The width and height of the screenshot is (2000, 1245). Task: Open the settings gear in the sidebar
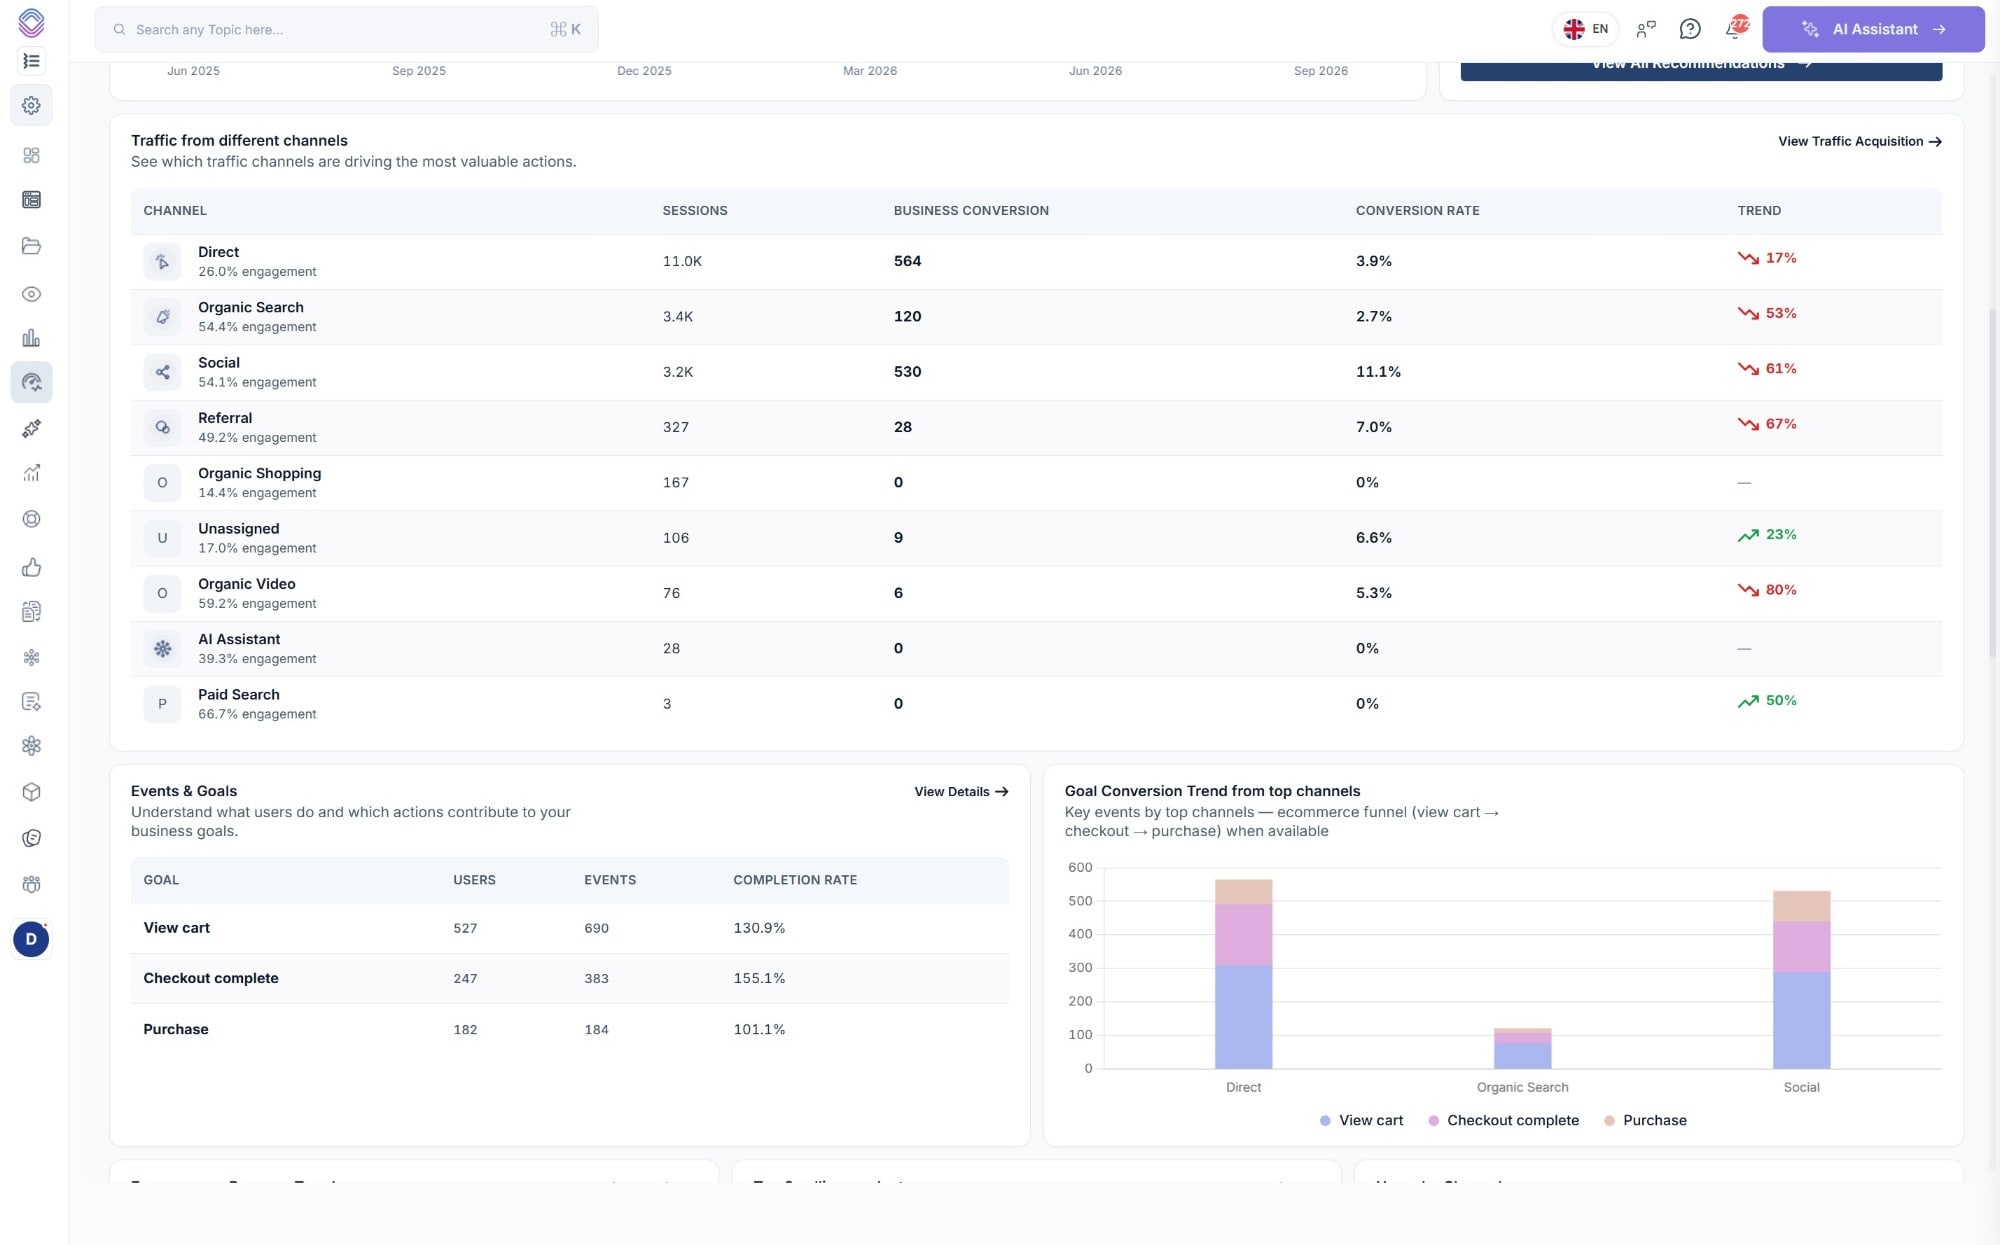pyautogui.click(x=31, y=105)
